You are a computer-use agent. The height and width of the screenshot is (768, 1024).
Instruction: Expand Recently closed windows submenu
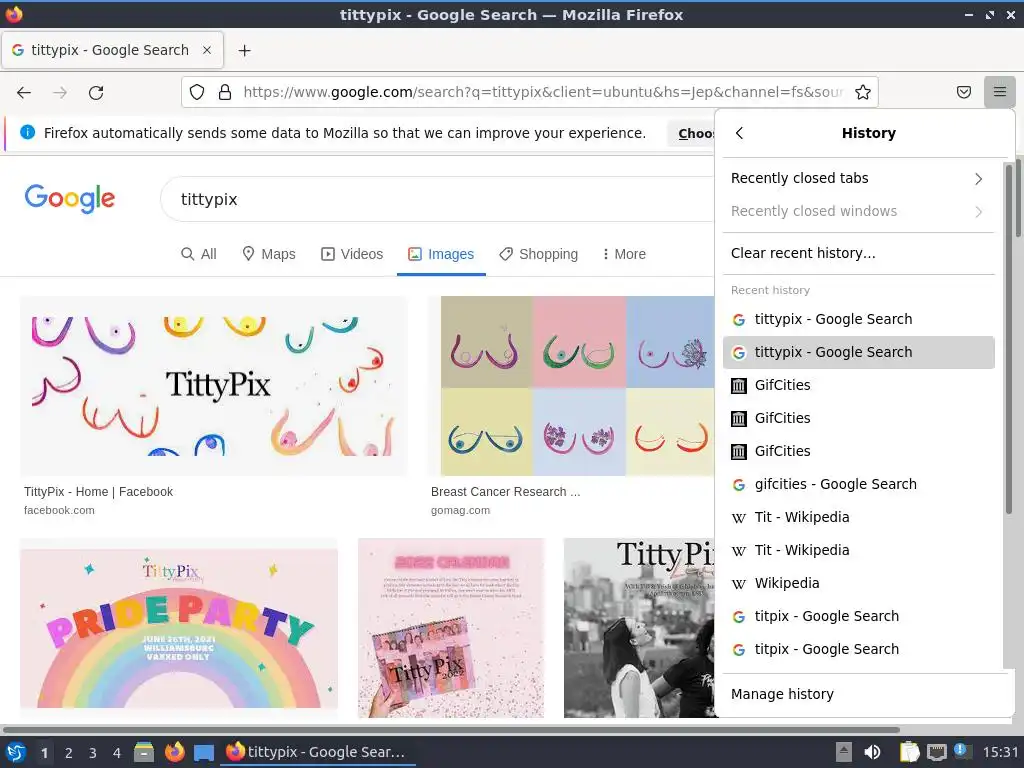(x=858, y=211)
